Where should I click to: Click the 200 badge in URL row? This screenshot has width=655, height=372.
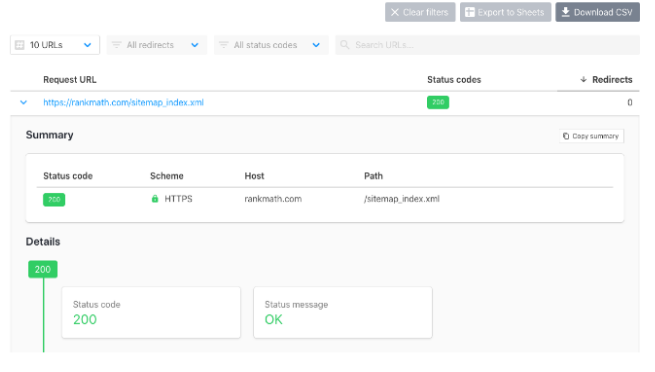click(438, 102)
